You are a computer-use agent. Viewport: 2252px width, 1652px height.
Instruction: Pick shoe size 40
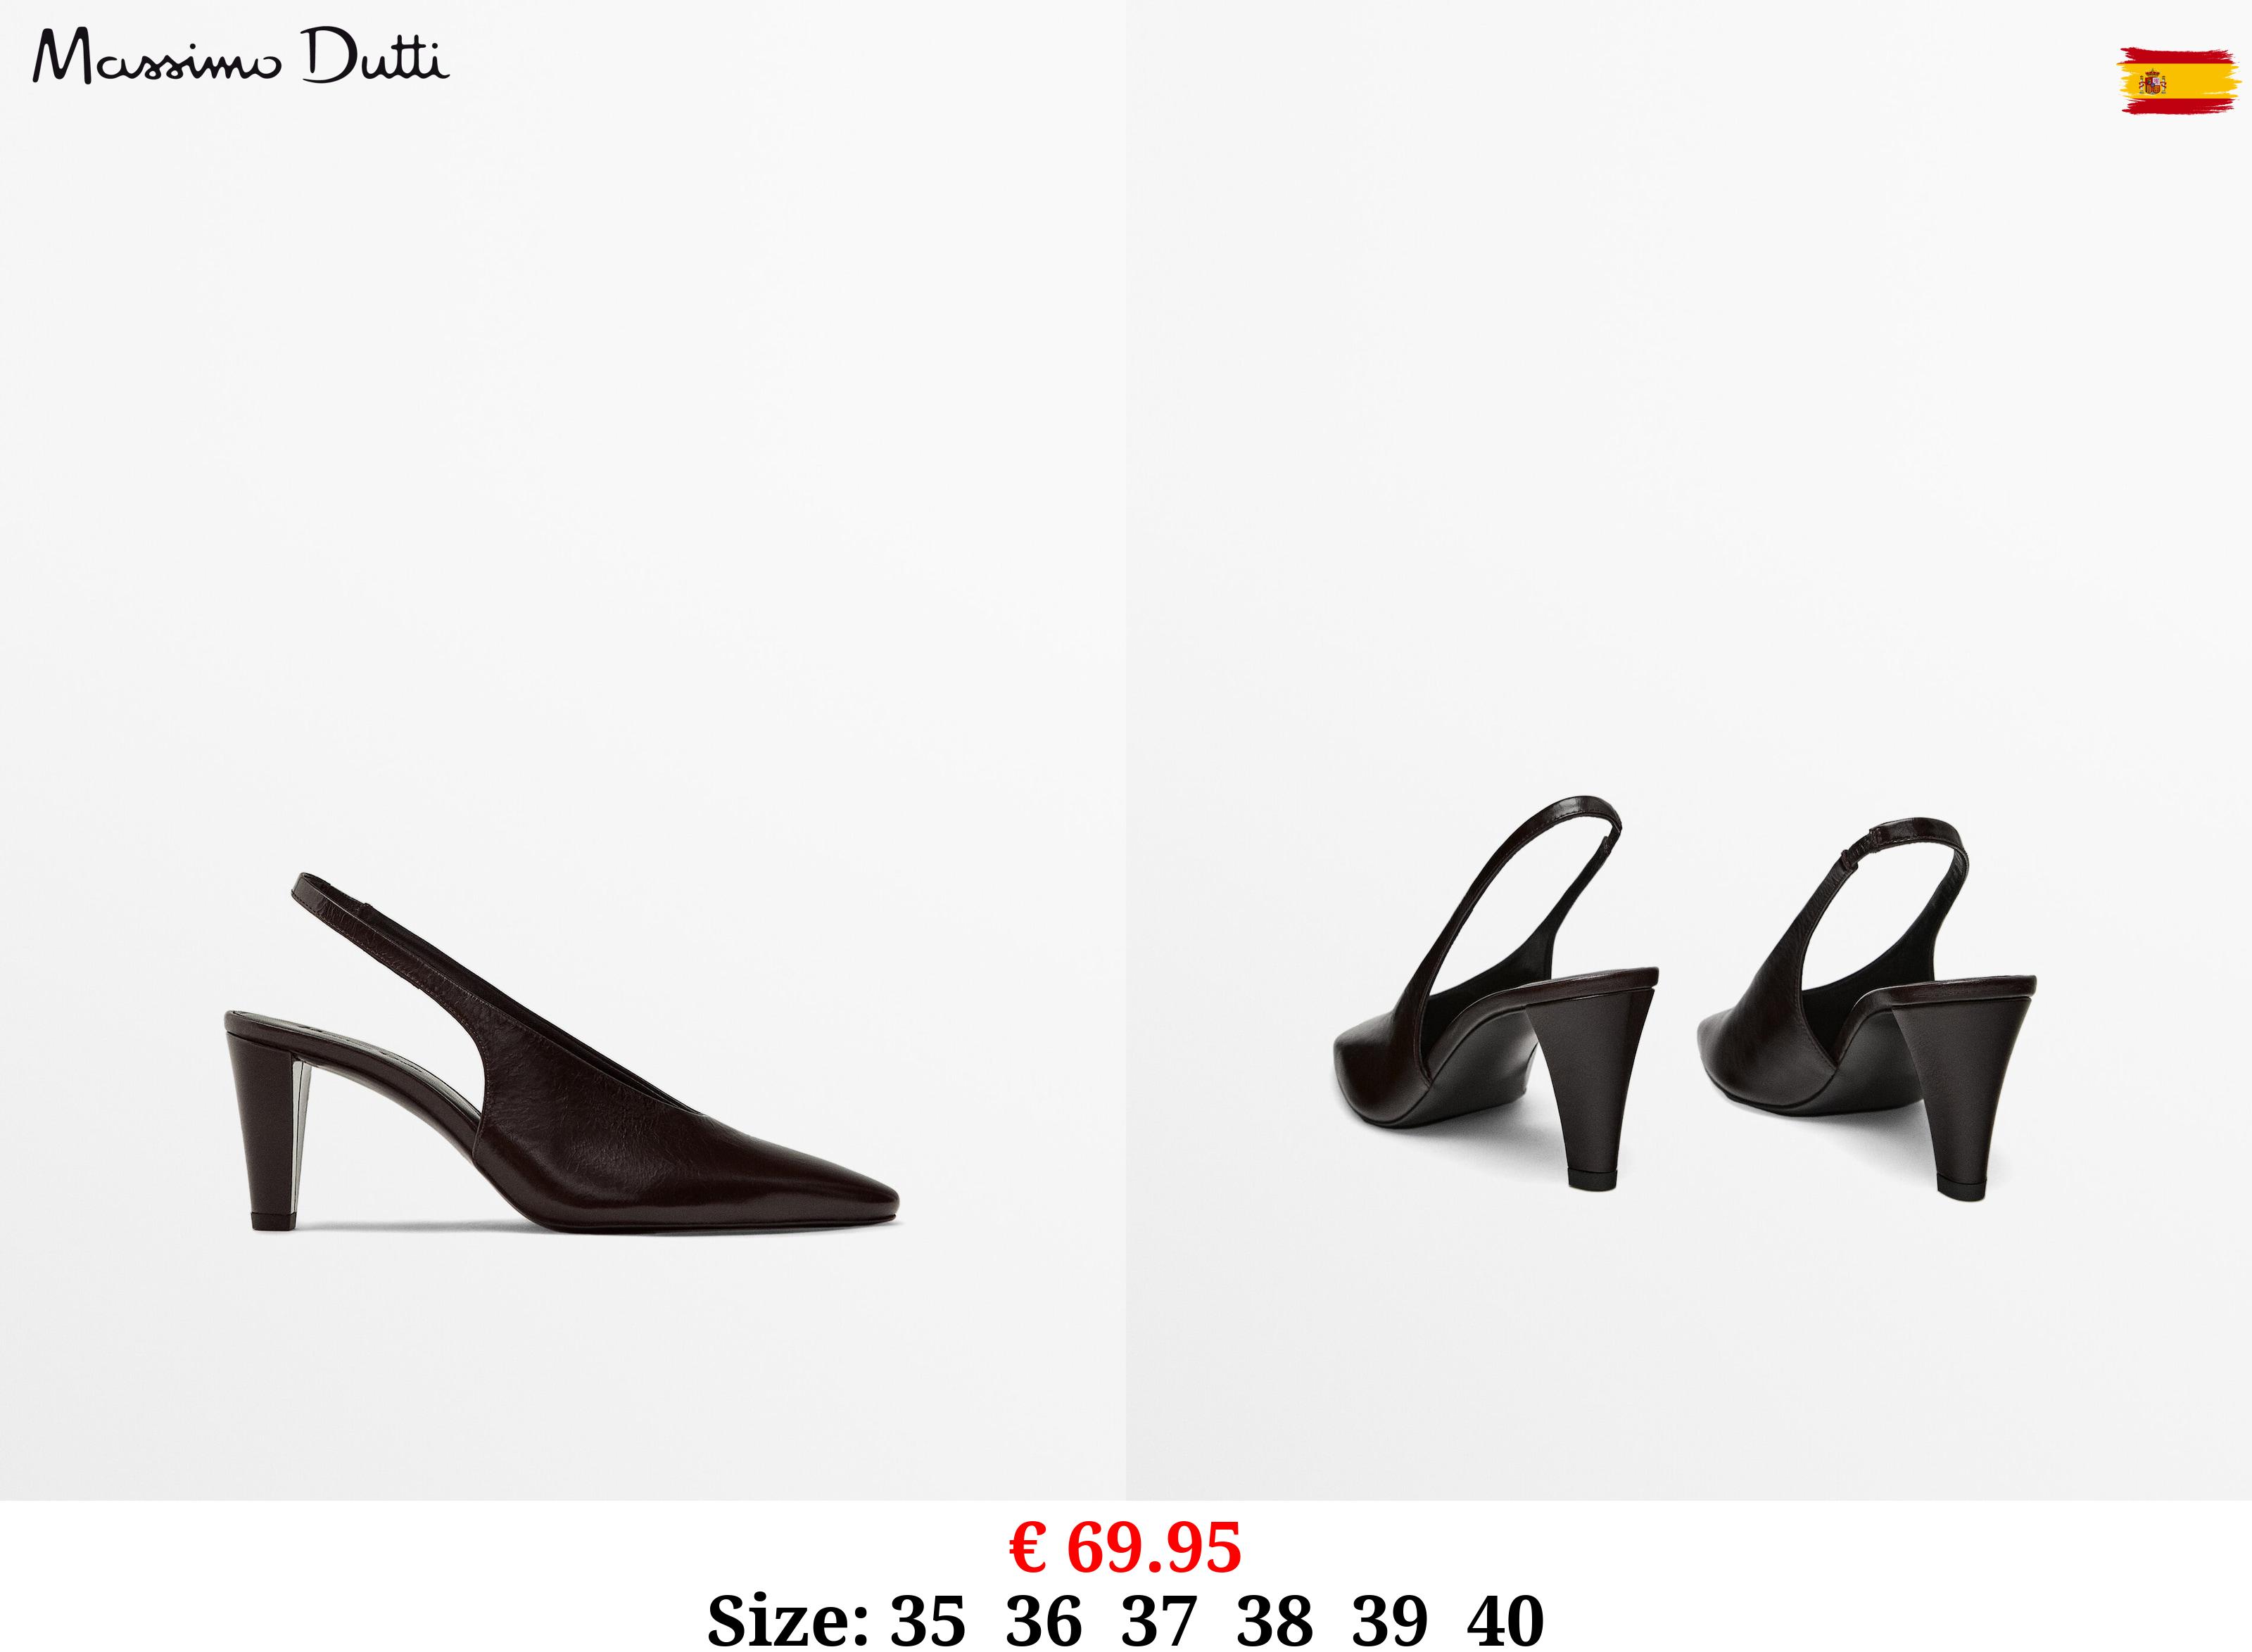(x=1506, y=1619)
